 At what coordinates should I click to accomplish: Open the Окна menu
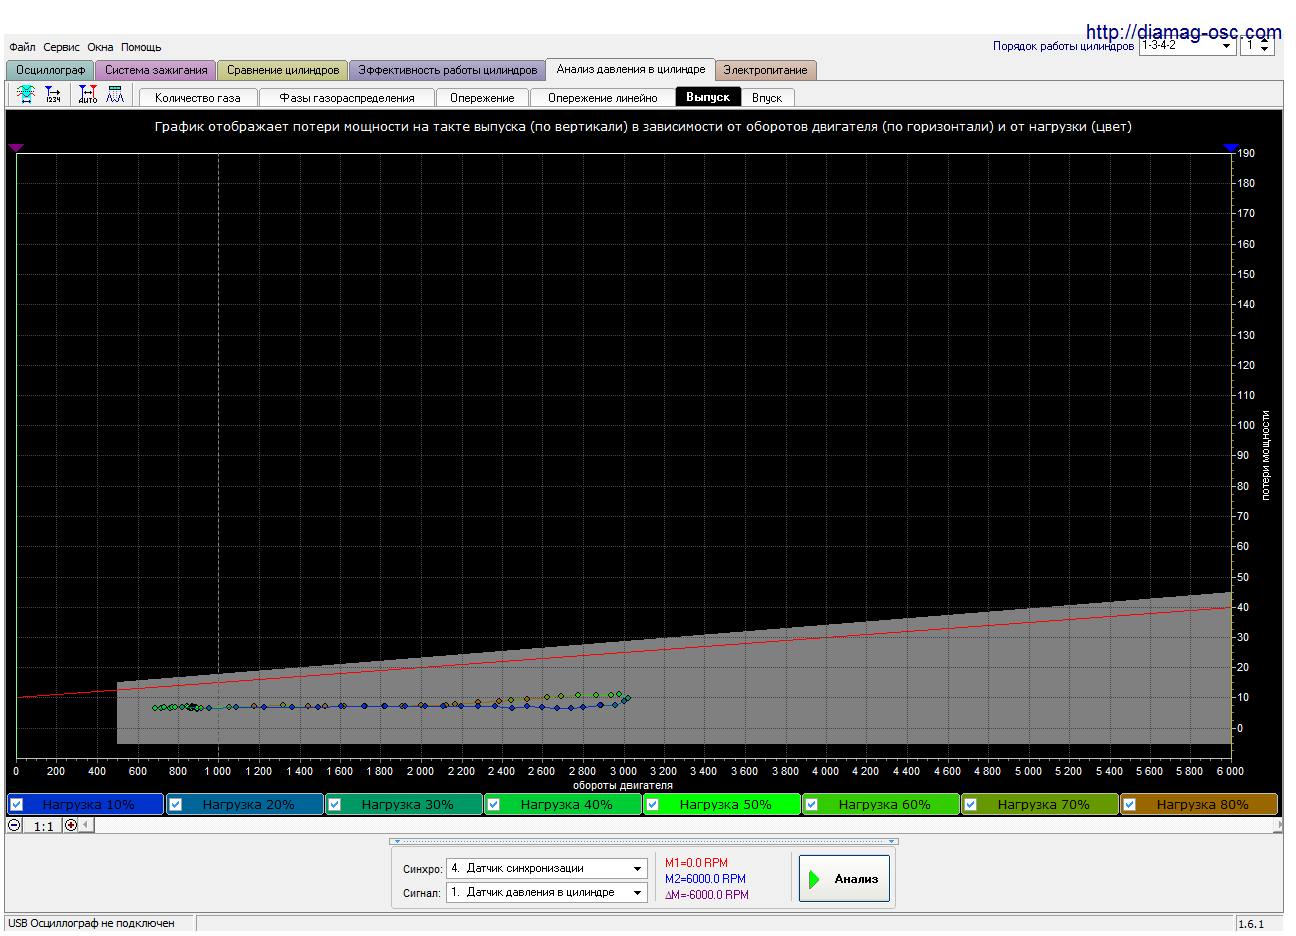100,47
